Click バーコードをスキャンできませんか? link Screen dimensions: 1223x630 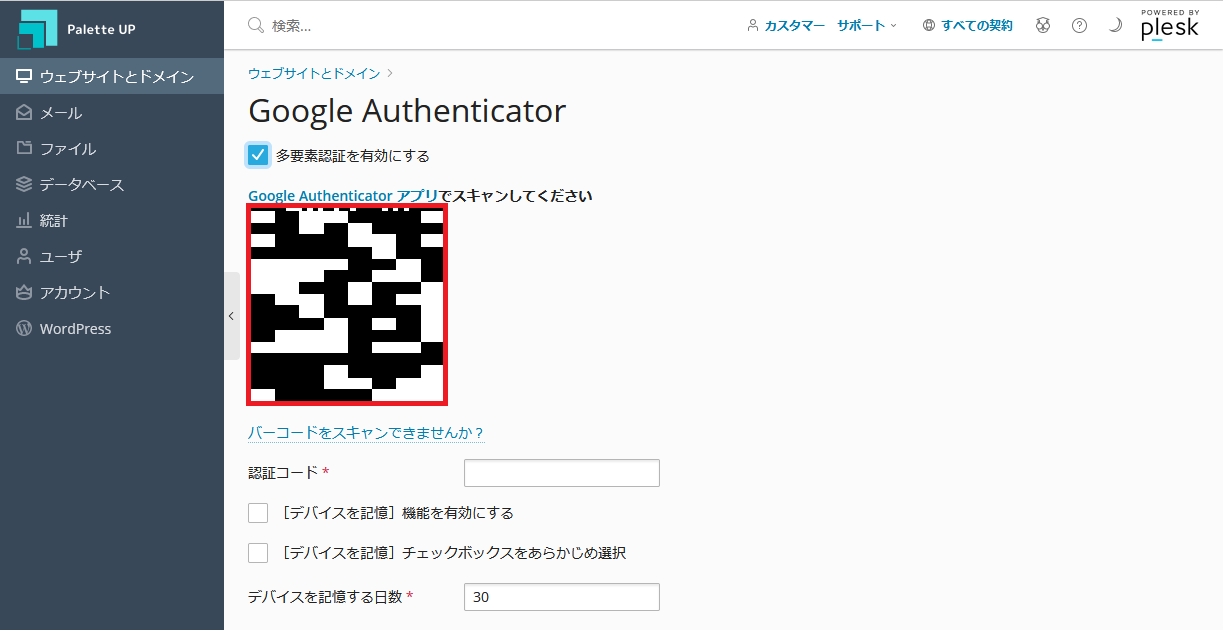click(366, 433)
